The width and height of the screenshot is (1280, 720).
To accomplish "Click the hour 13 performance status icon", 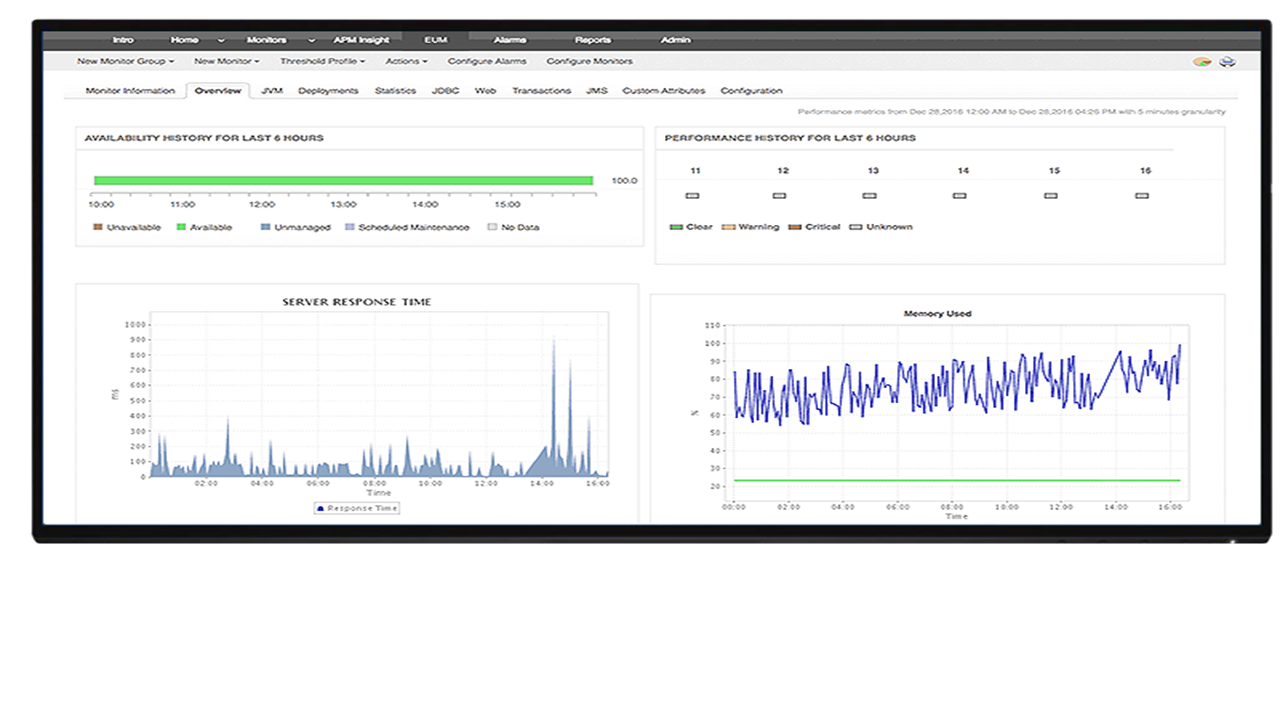I will [x=869, y=196].
